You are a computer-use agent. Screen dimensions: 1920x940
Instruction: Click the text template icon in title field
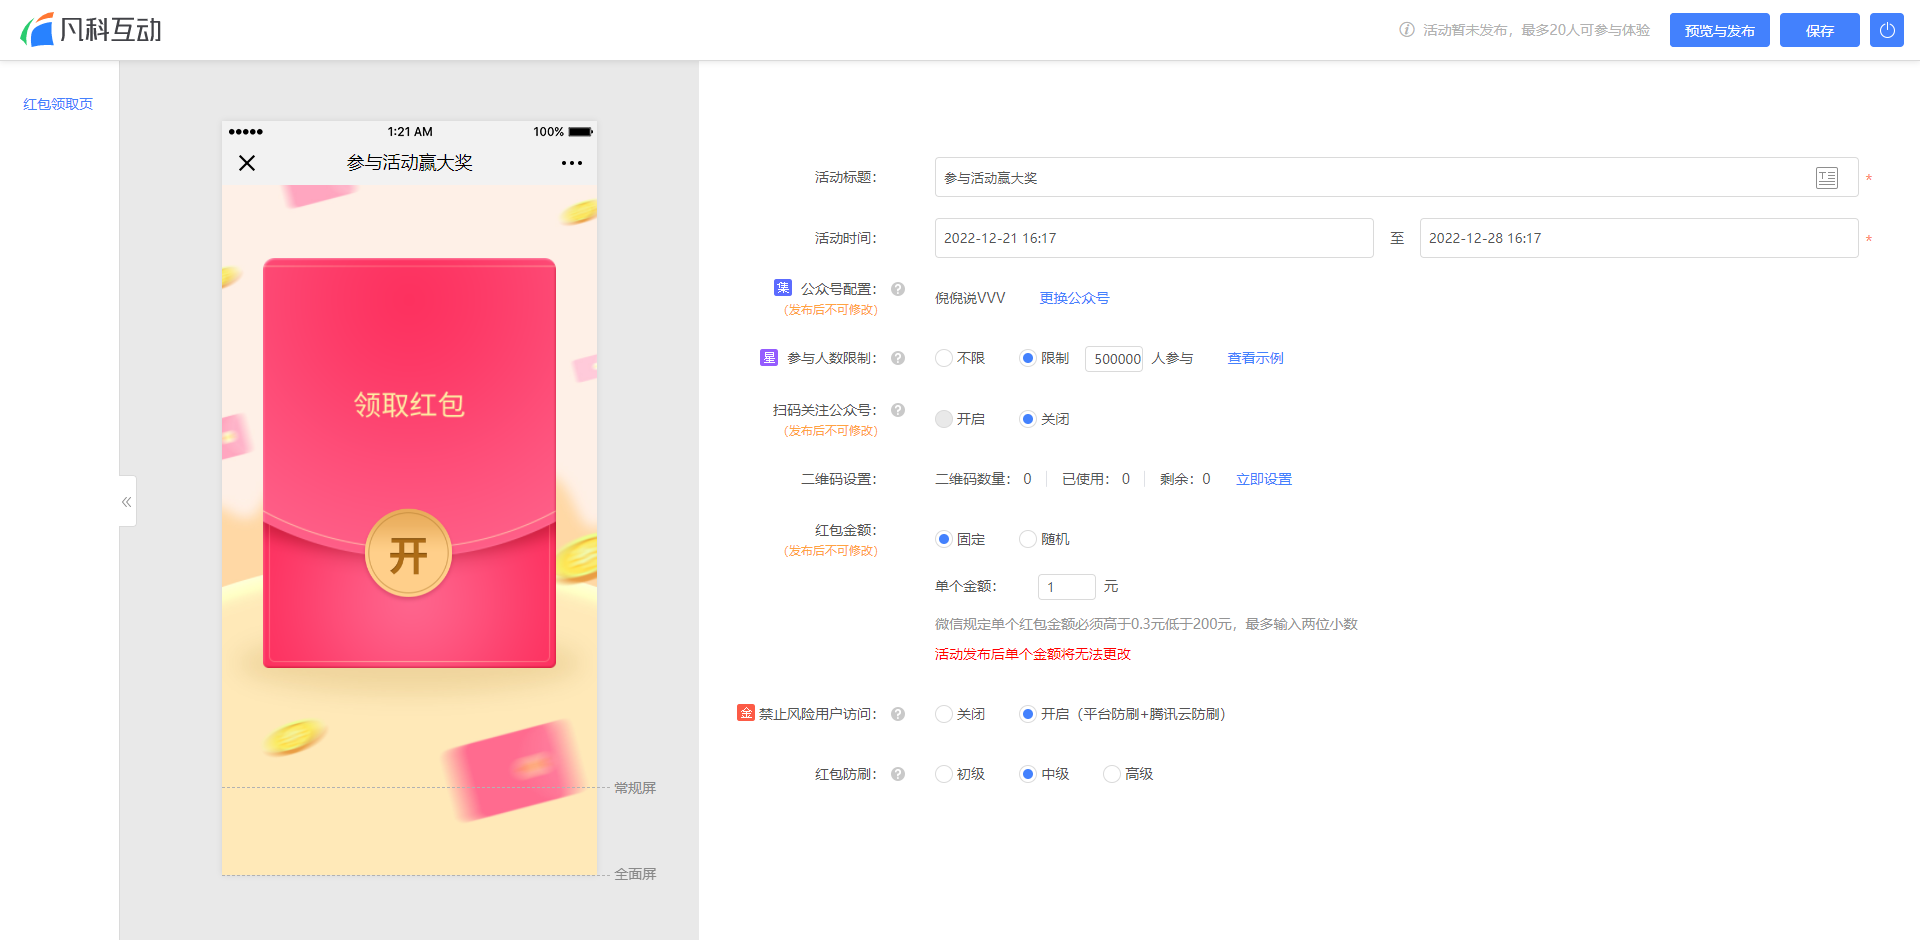pyautogui.click(x=1826, y=178)
